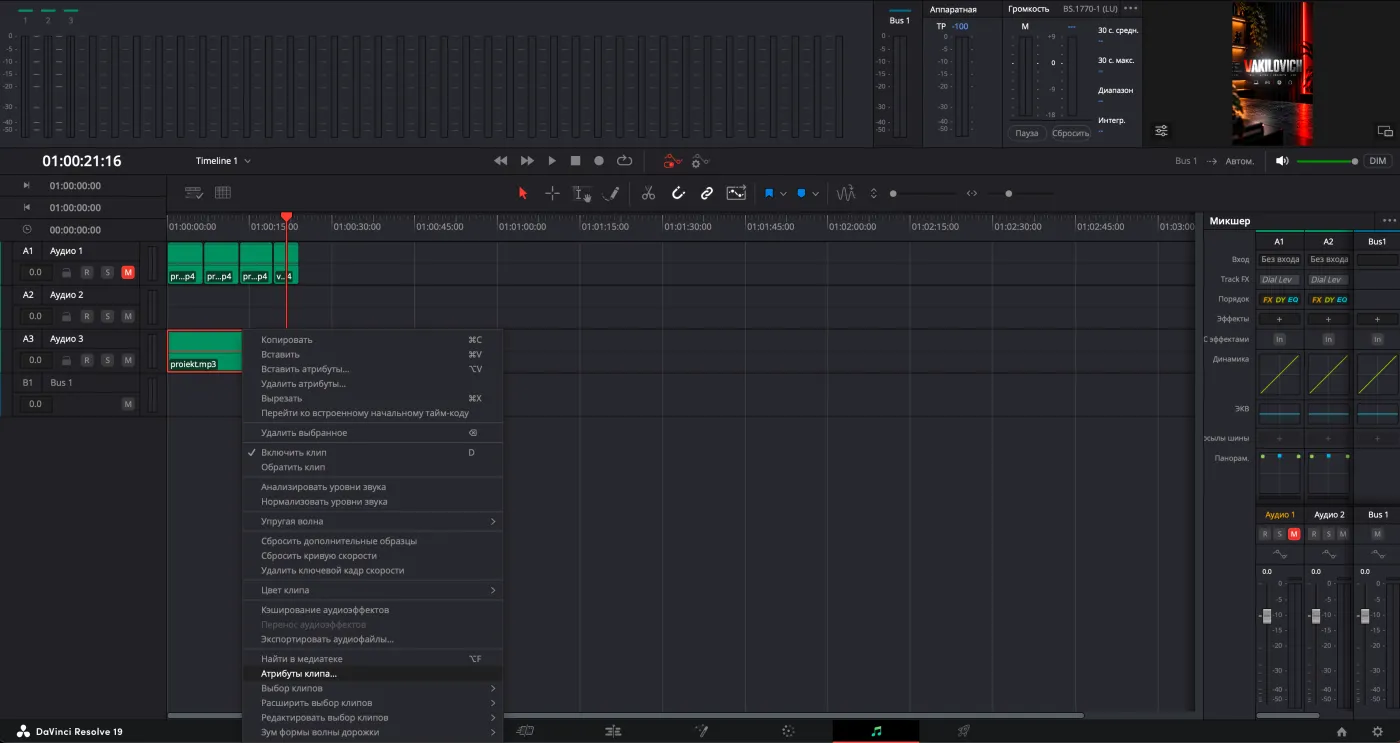Image resolution: width=1400 pixels, height=743 pixels.
Task: Arm record on track Аудио 3
Action: [87, 360]
